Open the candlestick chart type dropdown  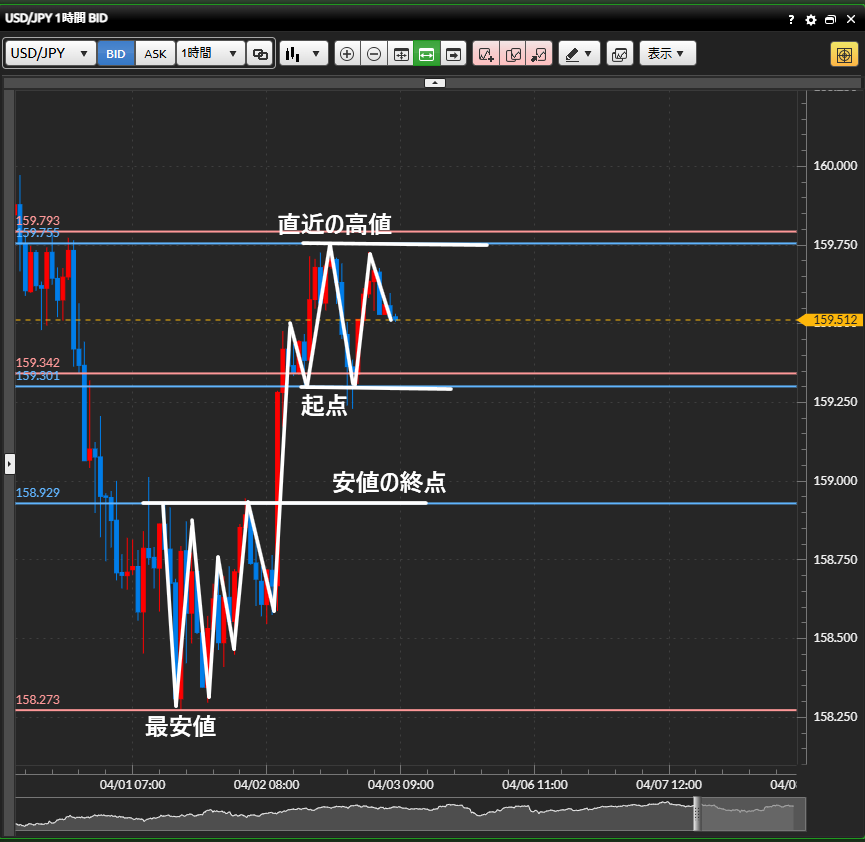click(303, 54)
